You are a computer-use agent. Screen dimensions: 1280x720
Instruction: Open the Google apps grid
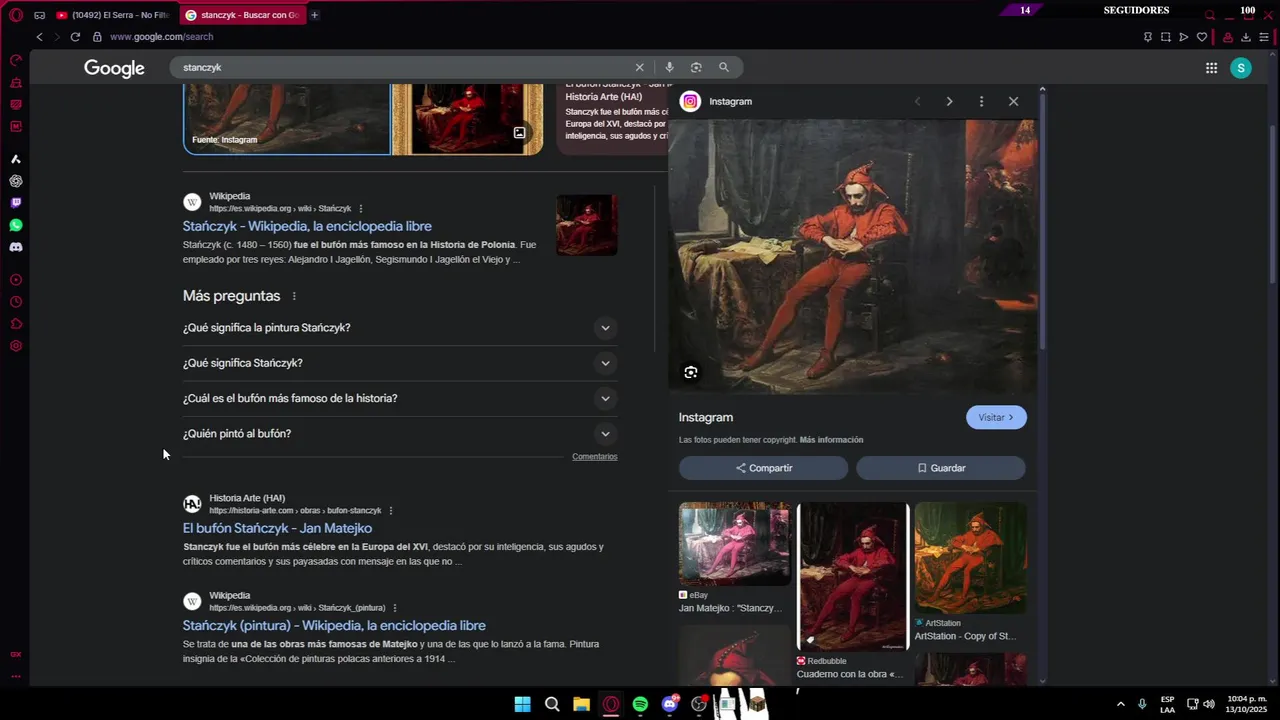(1211, 68)
